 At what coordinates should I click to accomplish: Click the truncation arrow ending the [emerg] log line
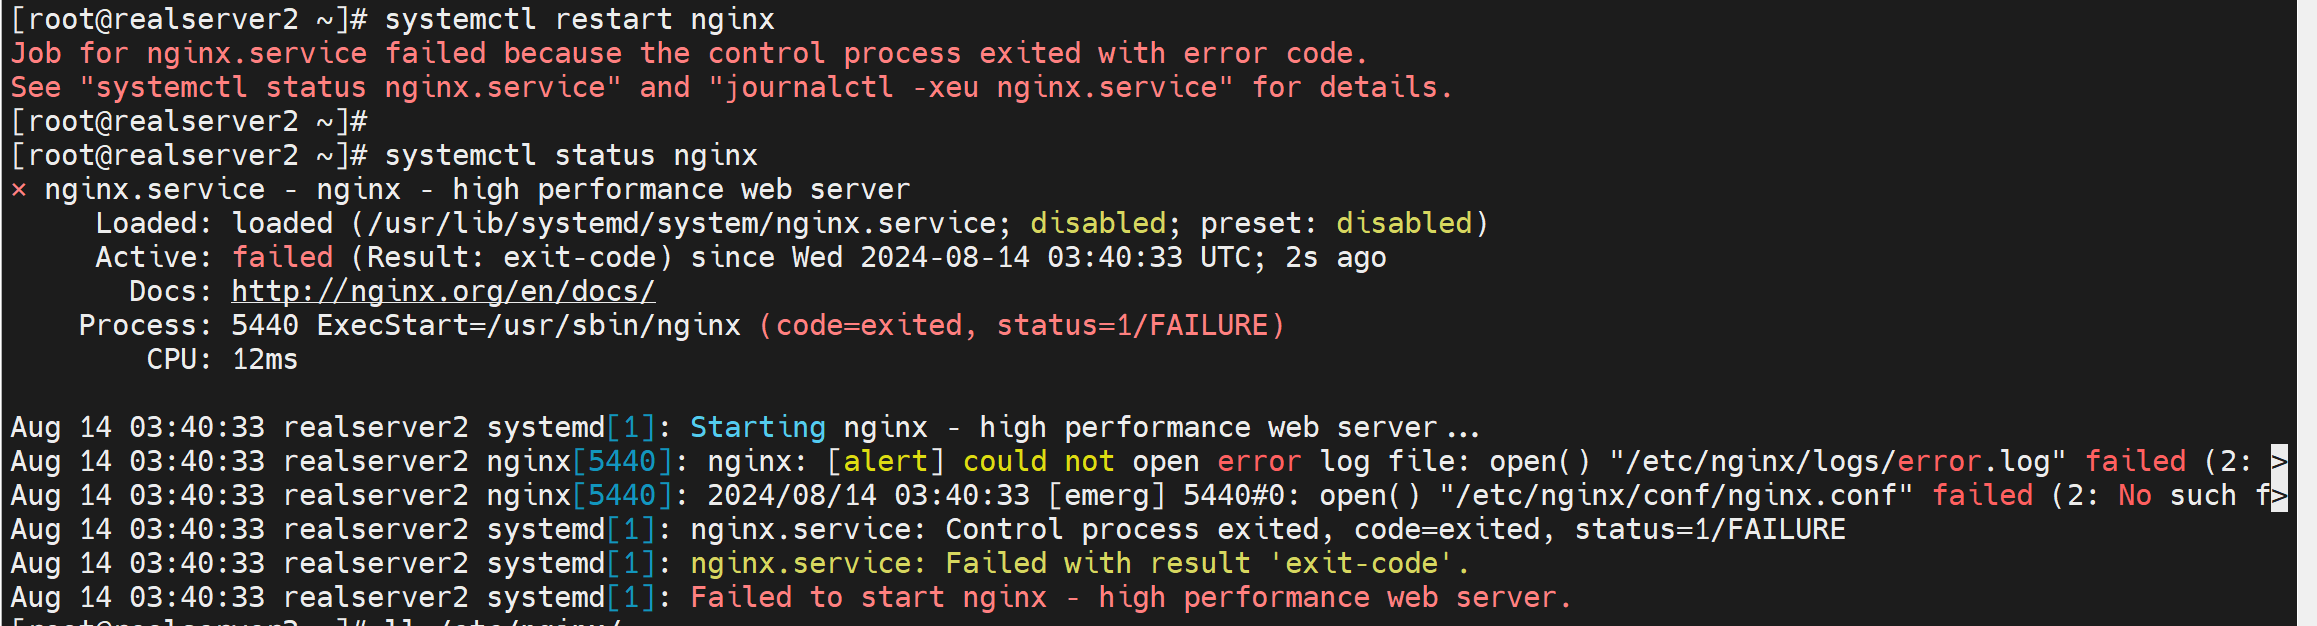click(2279, 495)
